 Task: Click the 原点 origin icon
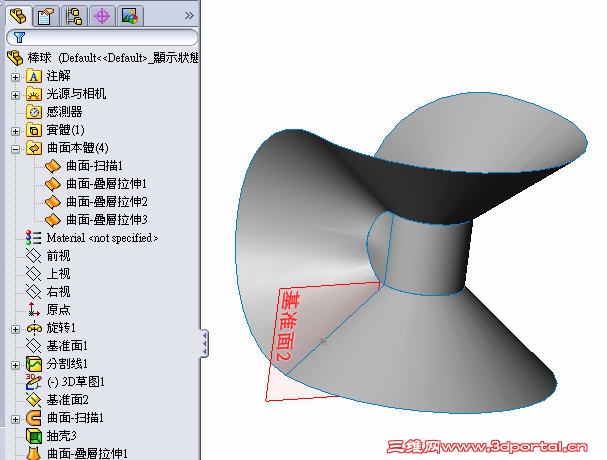point(34,309)
